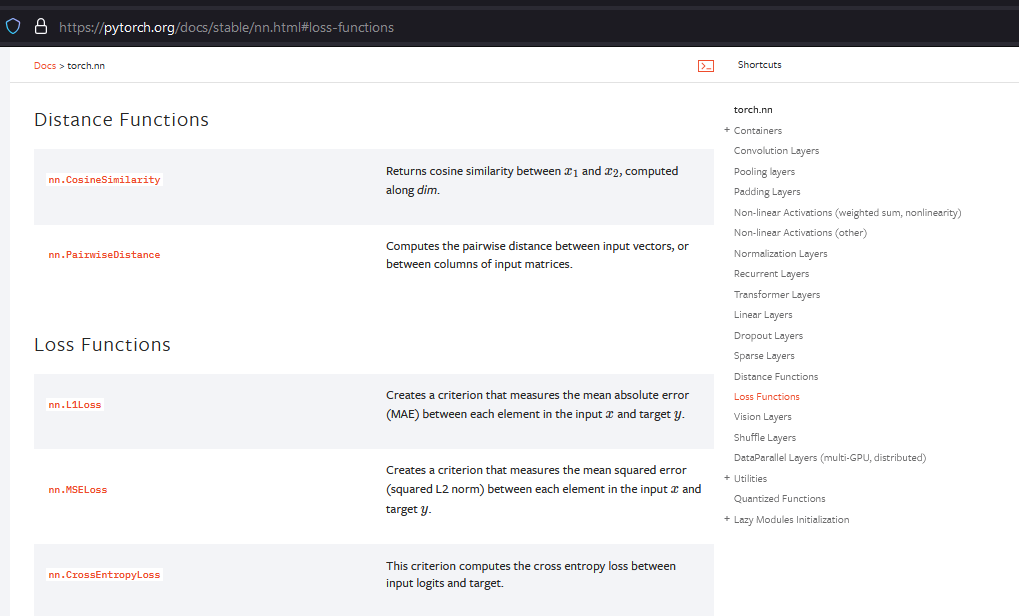Image resolution: width=1019 pixels, height=616 pixels.
Task: Open the nn.MSELoss entry
Action: (77, 490)
